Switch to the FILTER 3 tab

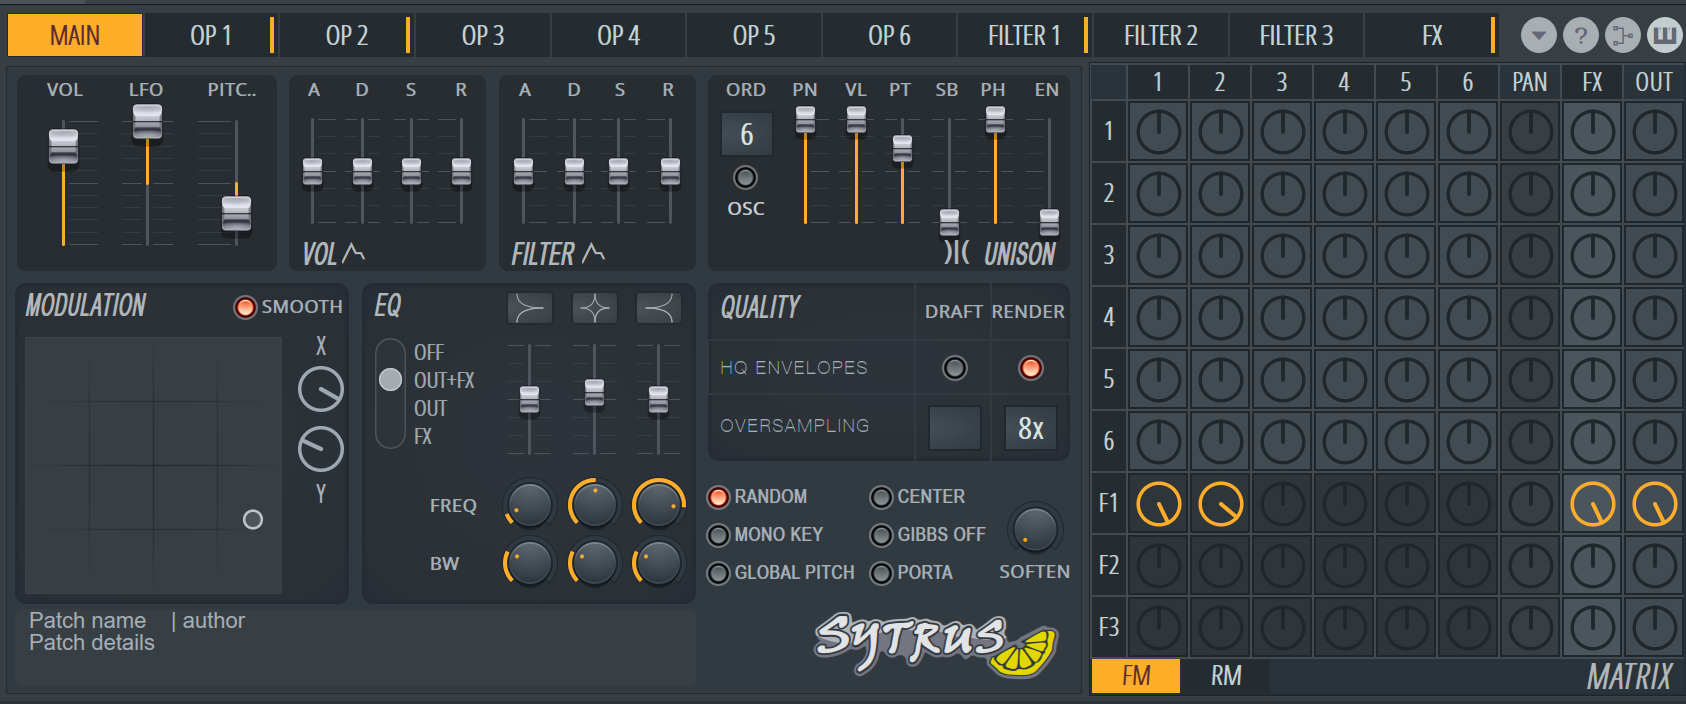(1296, 36)
